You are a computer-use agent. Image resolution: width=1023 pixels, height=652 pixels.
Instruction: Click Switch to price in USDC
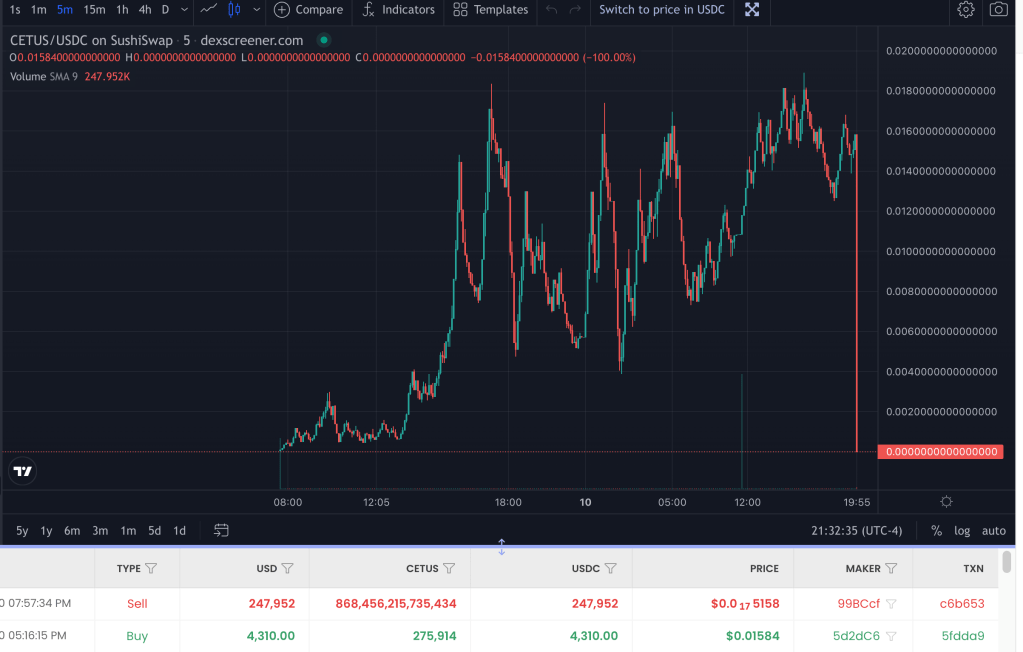pyautogui.click(x=661, y=10)
